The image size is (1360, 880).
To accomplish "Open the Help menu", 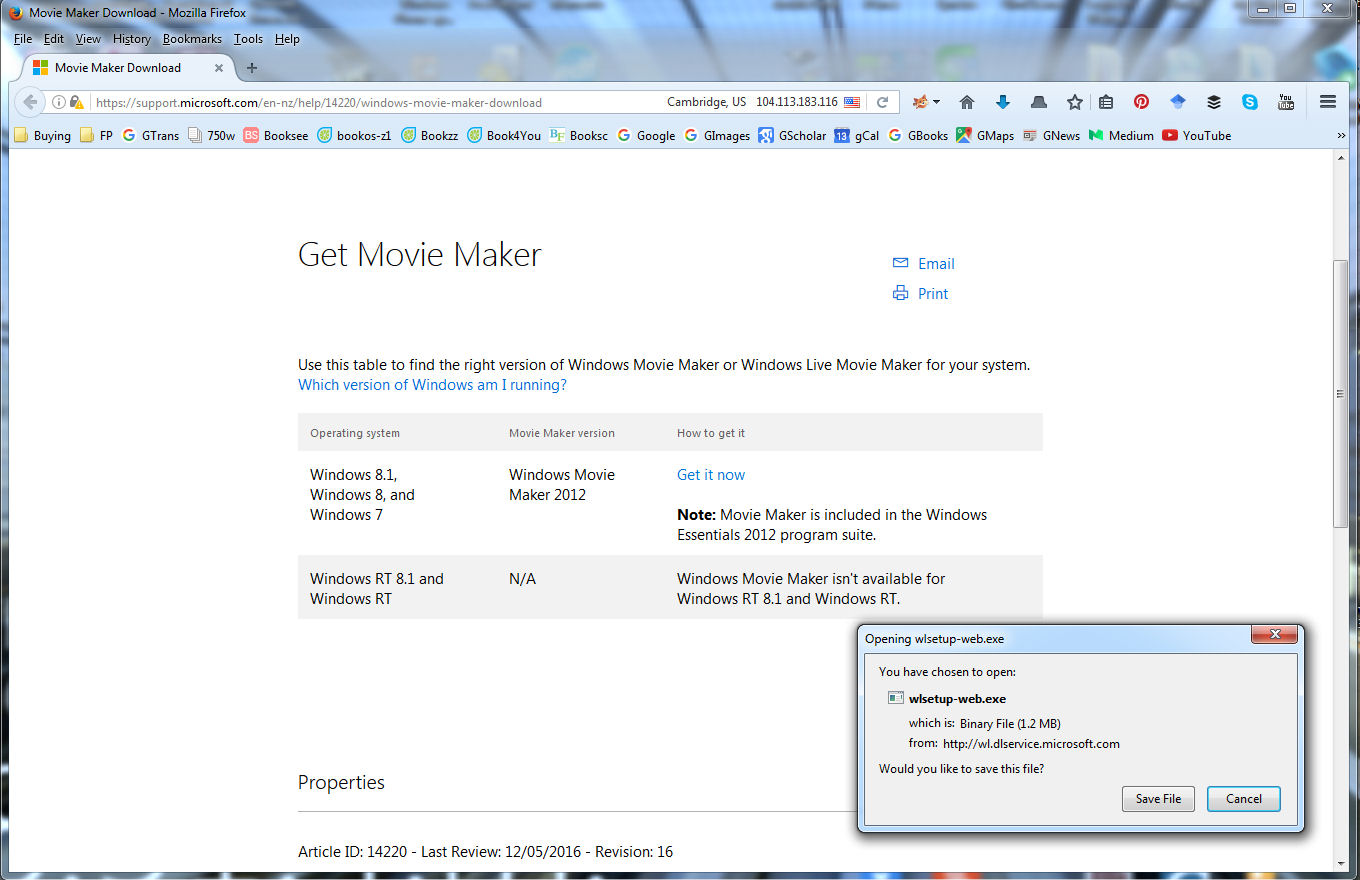I will pos(287,39).
